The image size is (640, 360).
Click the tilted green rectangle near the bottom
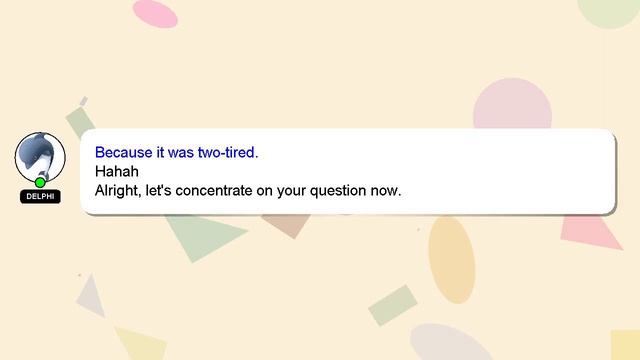(393, 305)
